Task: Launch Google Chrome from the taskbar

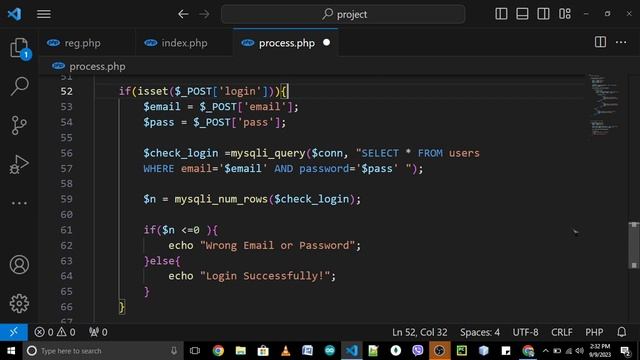Action: [x=218, y=351]
